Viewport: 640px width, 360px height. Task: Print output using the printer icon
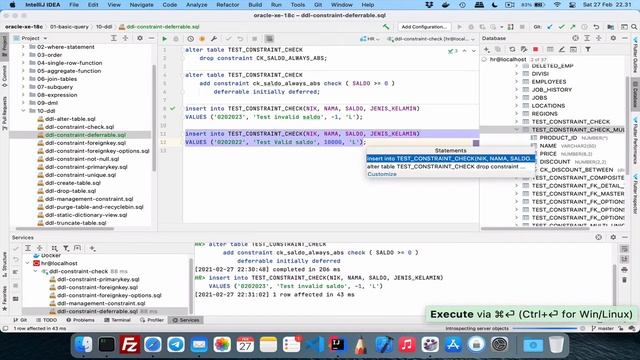click(x=624, y=270)
